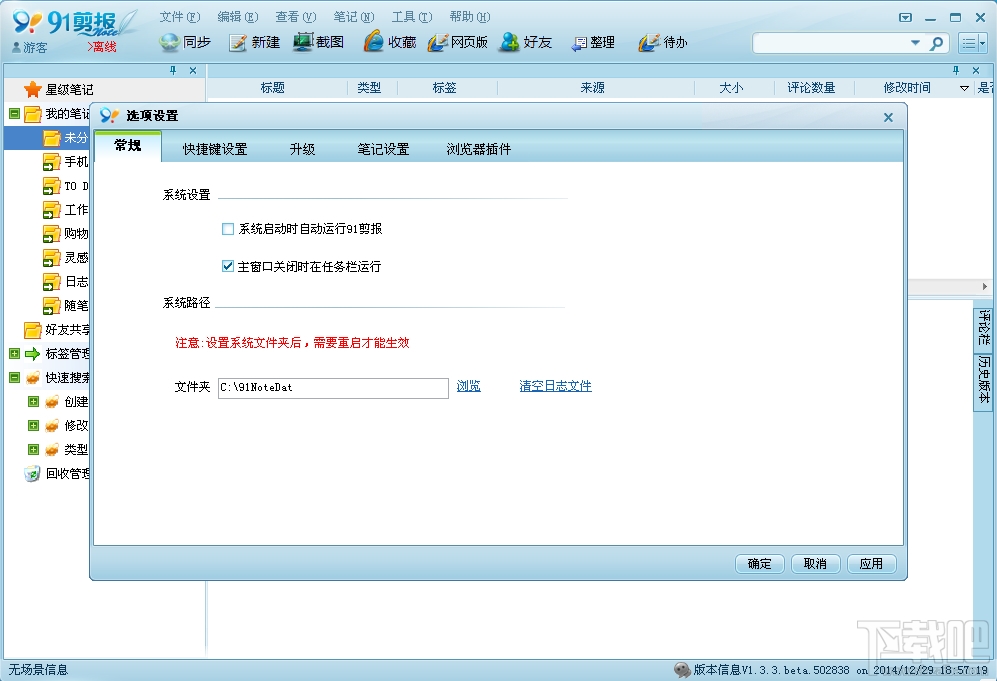Pin the left notebook panel
This screenshot has height=681, width=997.
click(173, 71)
